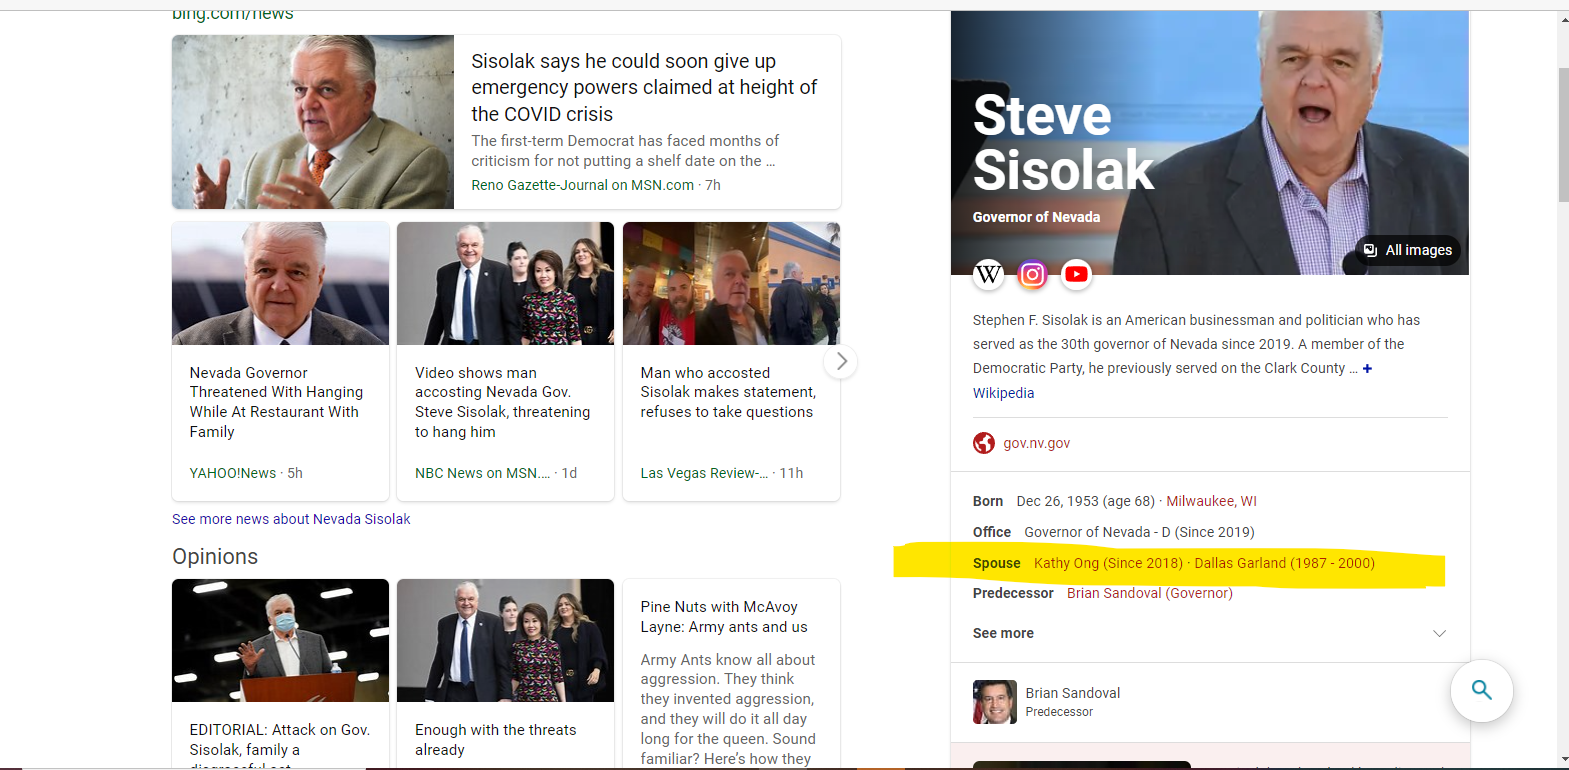The image size is (1569, 770).
Task: Open the Reno Gazette-Journal on MSN.com source
Action: (x=582, y=185)
